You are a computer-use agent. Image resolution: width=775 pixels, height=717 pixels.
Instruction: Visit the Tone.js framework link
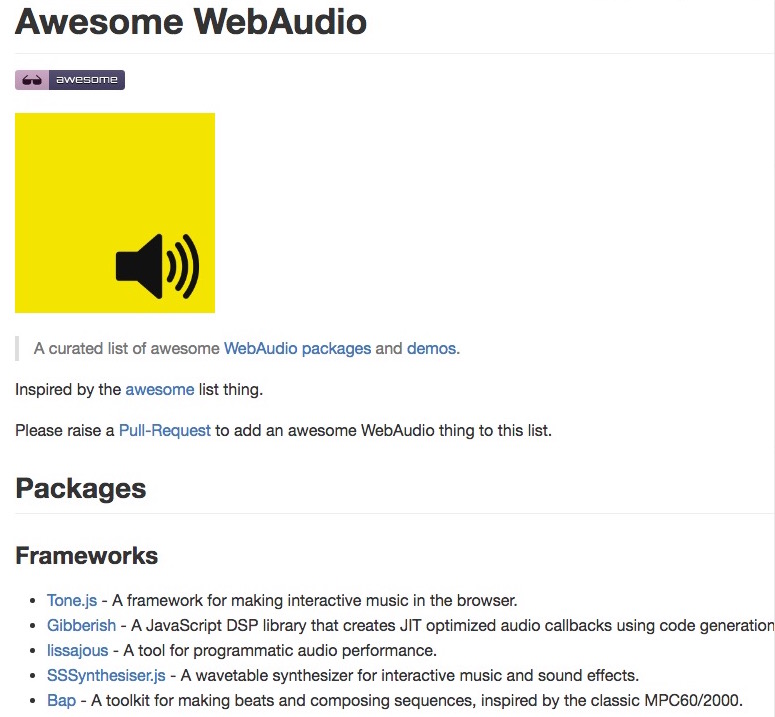tap(72, 600)
